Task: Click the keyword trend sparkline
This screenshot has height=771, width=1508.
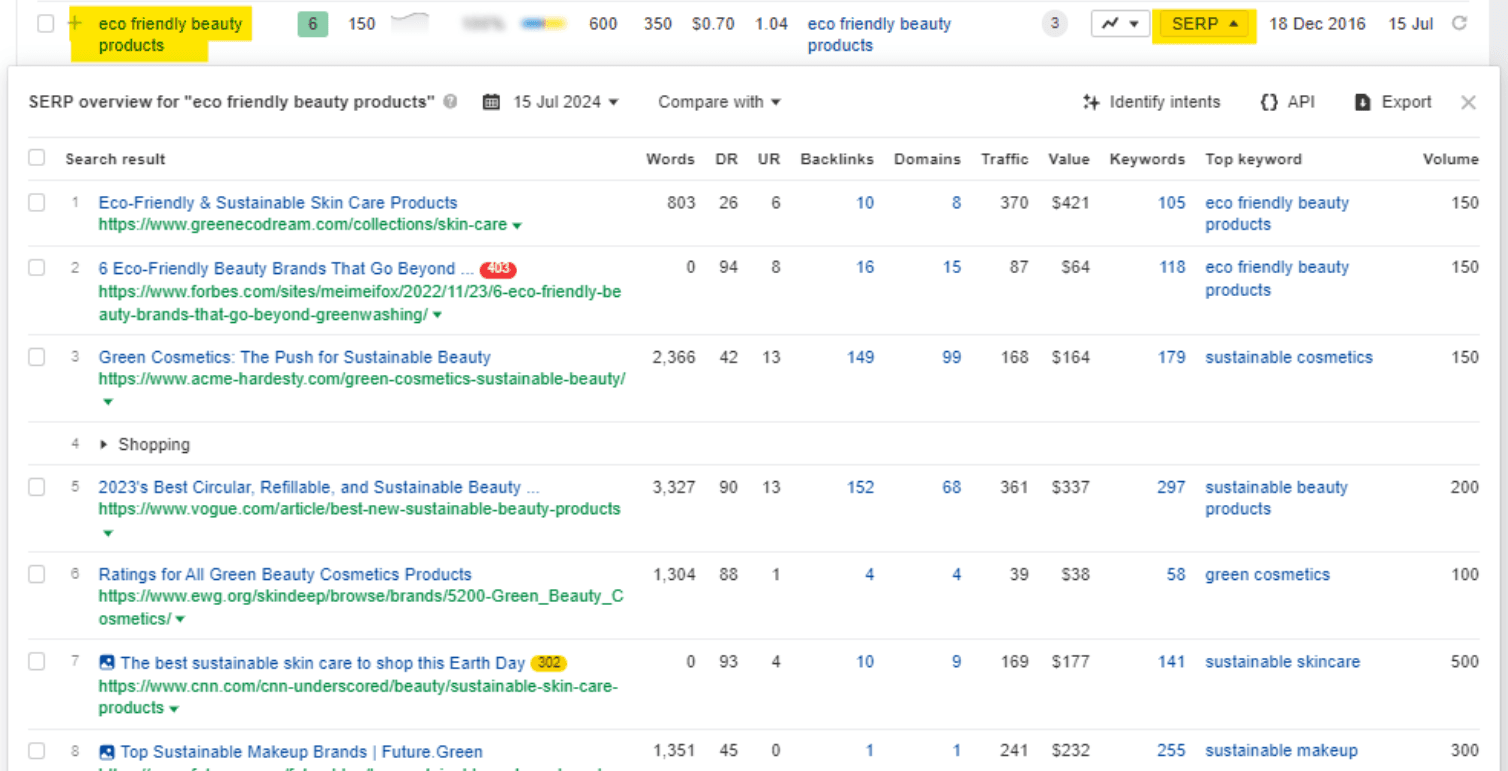Action: pyautogui.click(x=410, y=22)
